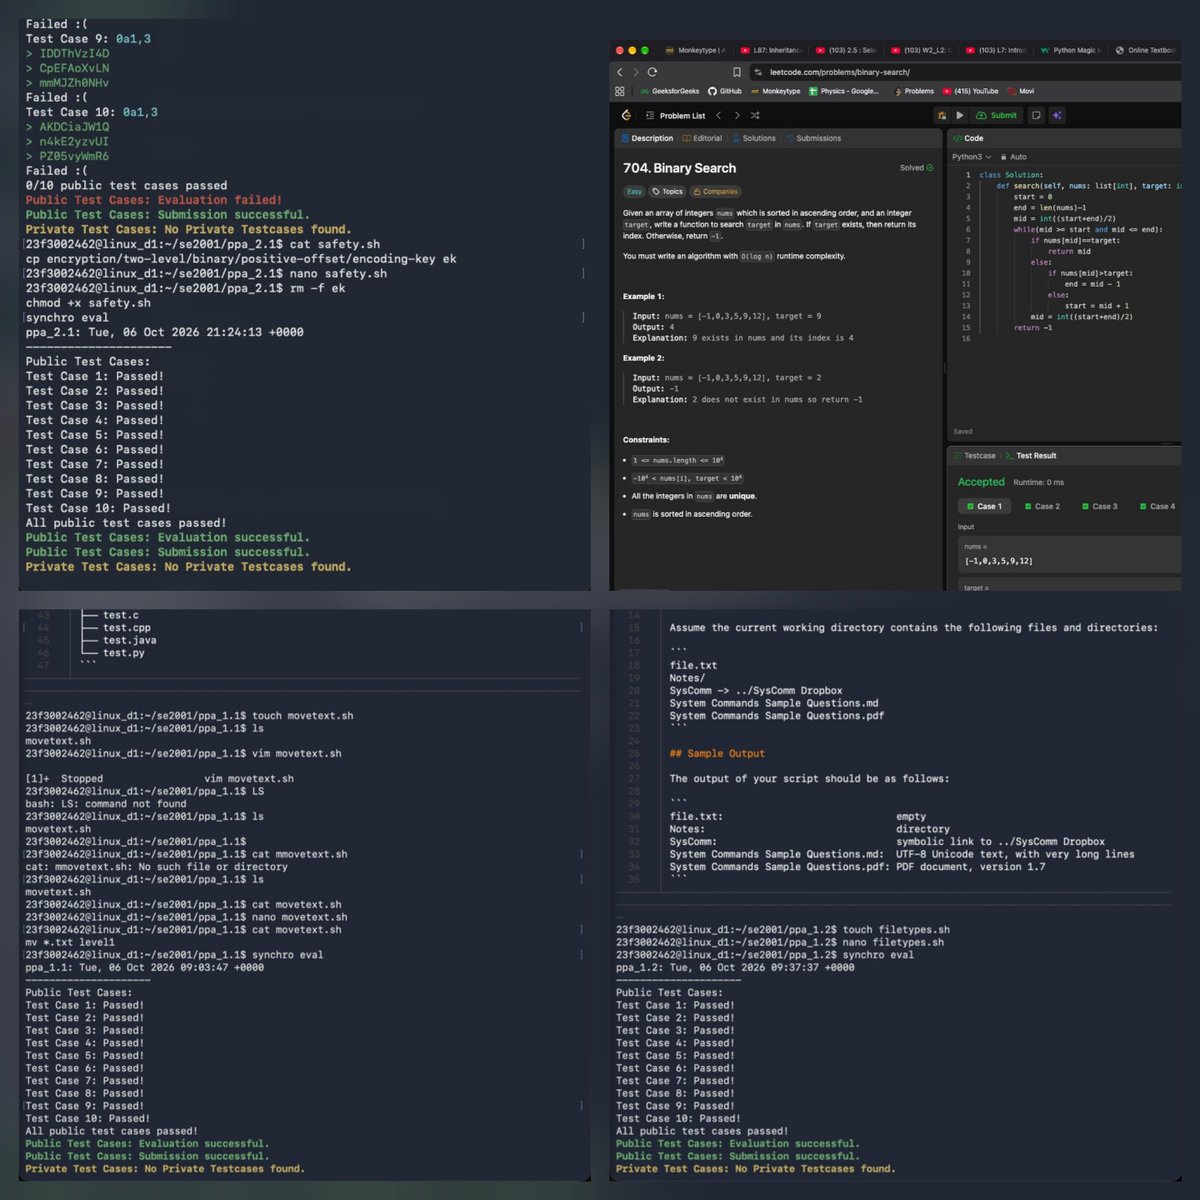
Task: Click the site info icon before URL
Action: [x=760, y=72]
